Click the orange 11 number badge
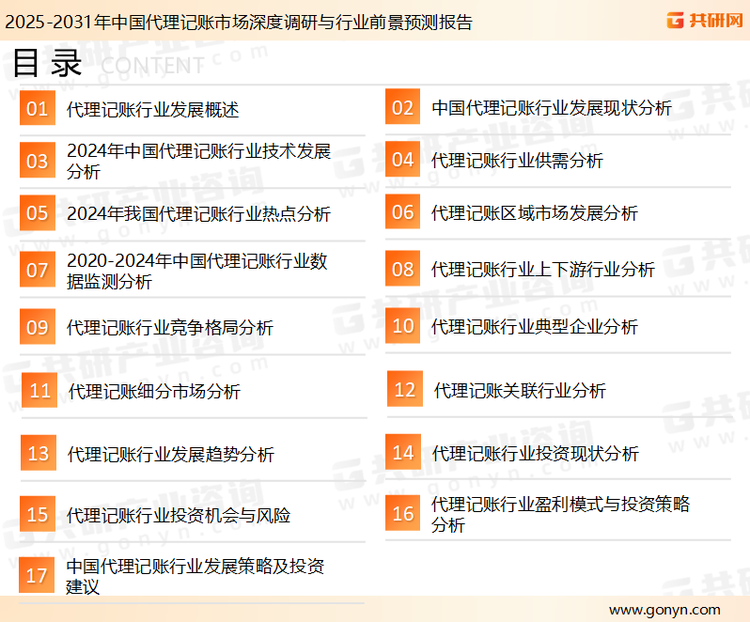Image resolution: width=750 pixels, height=622 pixels. tap(40, 390)
